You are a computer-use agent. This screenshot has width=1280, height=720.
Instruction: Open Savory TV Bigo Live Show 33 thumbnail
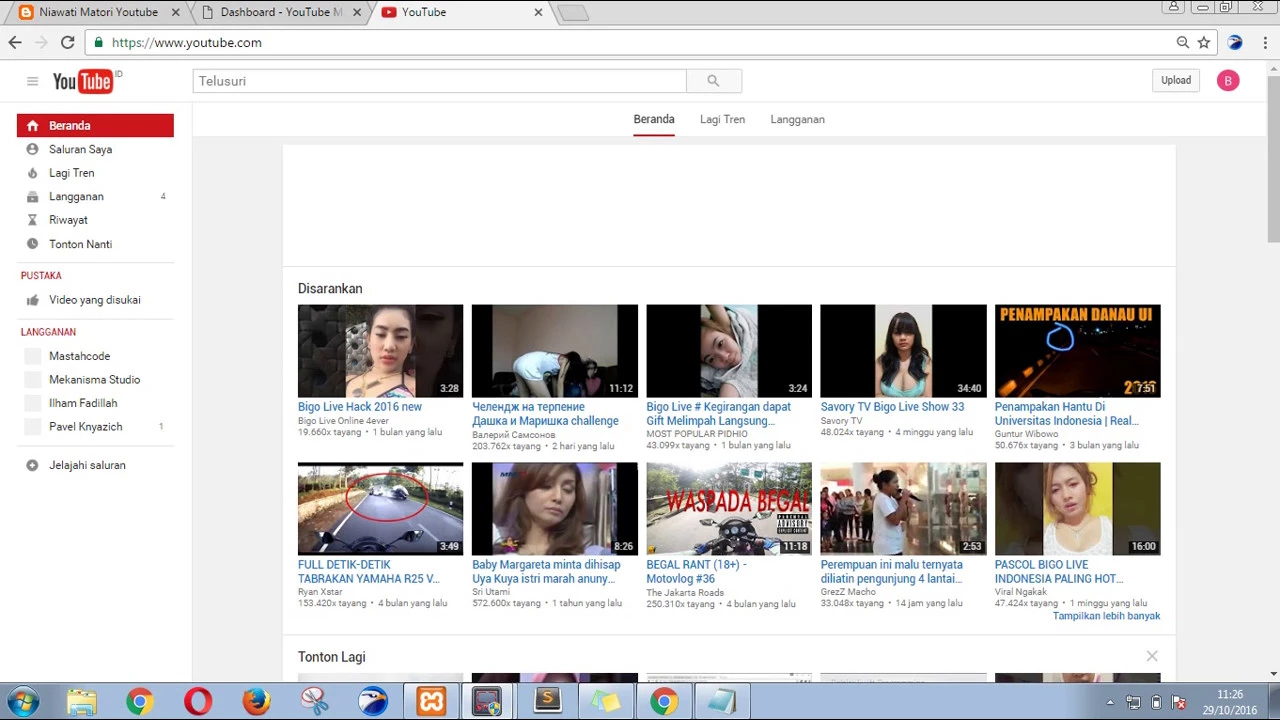[903, 351]
